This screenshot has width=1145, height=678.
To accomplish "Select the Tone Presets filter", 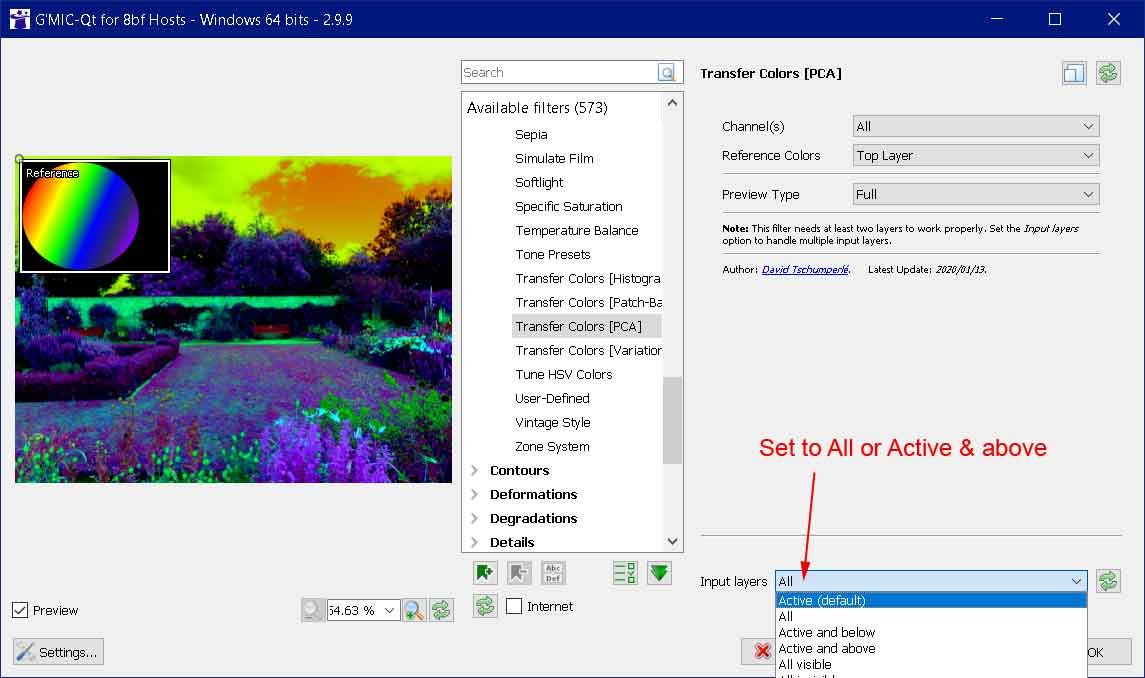I will click(553, 255).
